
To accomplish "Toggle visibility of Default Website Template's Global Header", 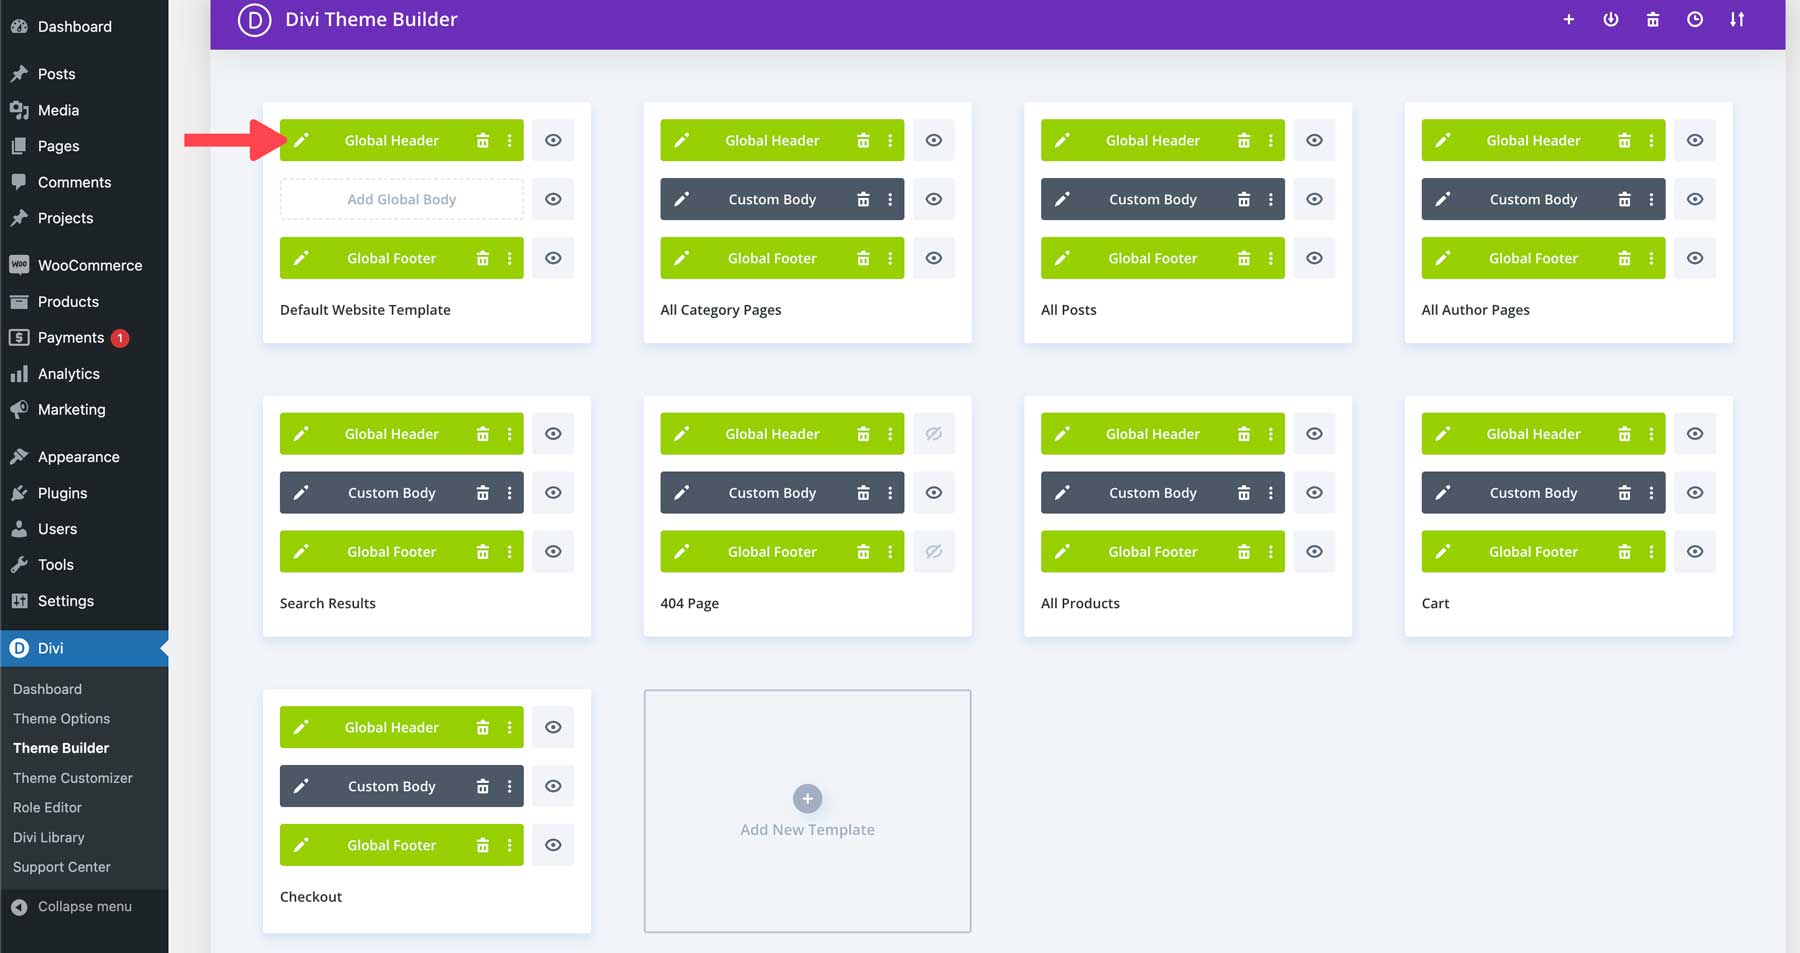I will [553, 140].
